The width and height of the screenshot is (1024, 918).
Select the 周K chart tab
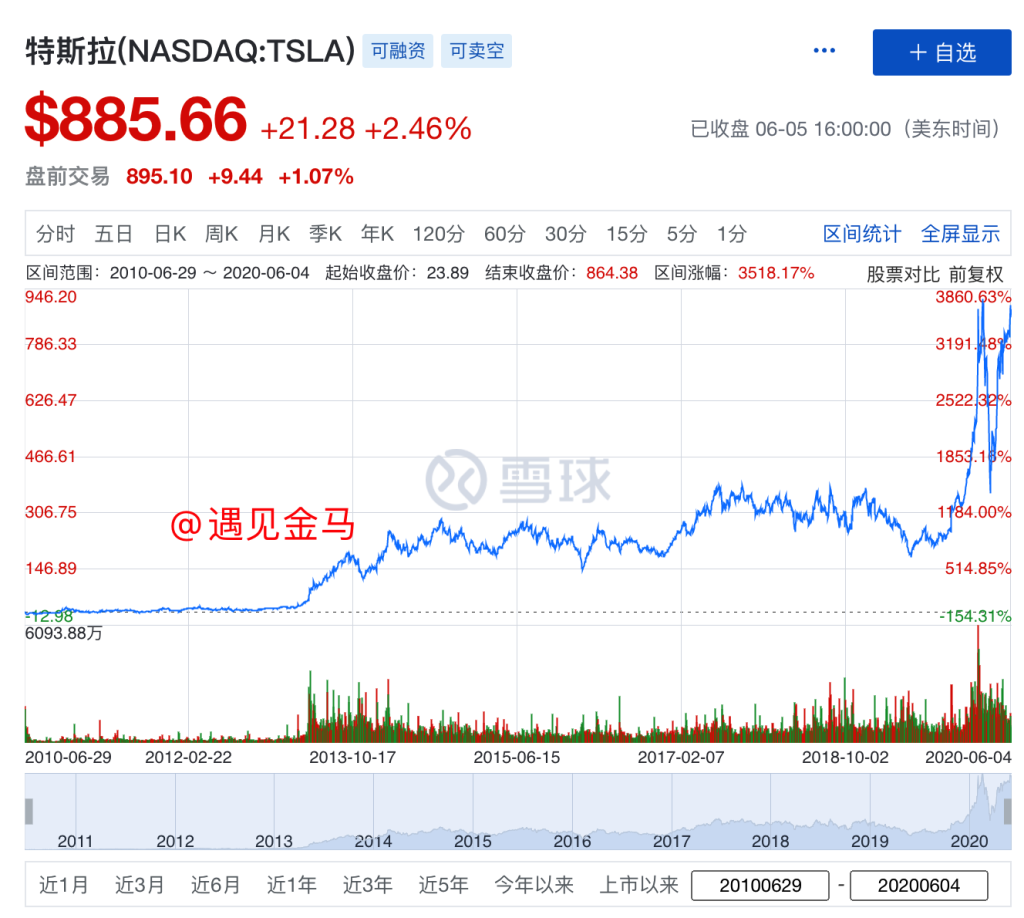221,234
